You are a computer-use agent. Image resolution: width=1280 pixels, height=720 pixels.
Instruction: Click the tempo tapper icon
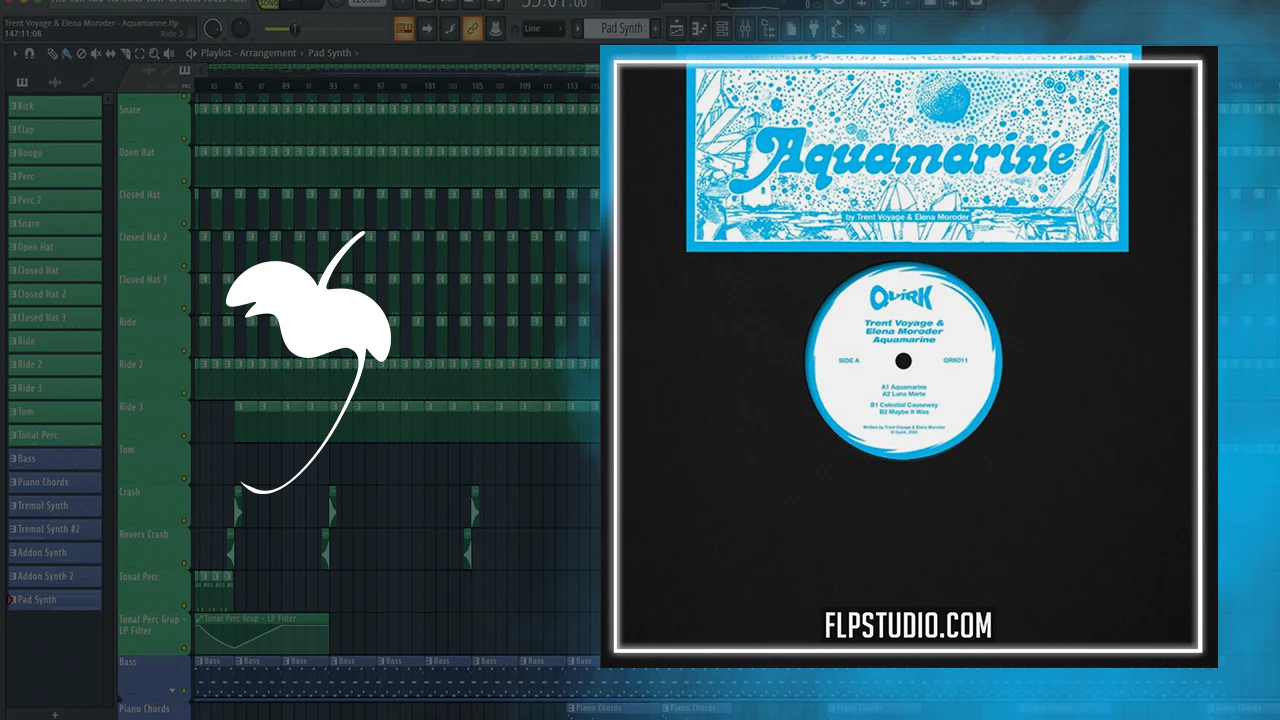click(x=837, y=29)
